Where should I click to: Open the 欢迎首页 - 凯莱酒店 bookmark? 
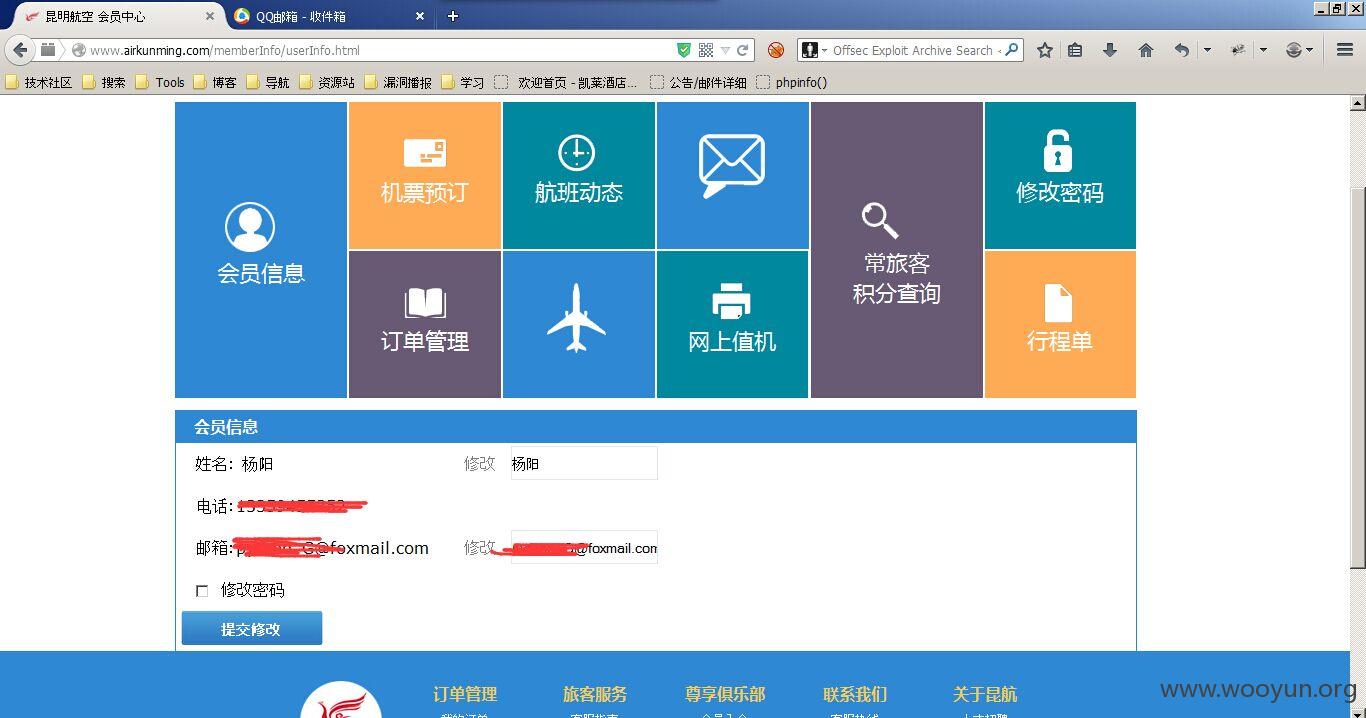(x=566, y=82)
